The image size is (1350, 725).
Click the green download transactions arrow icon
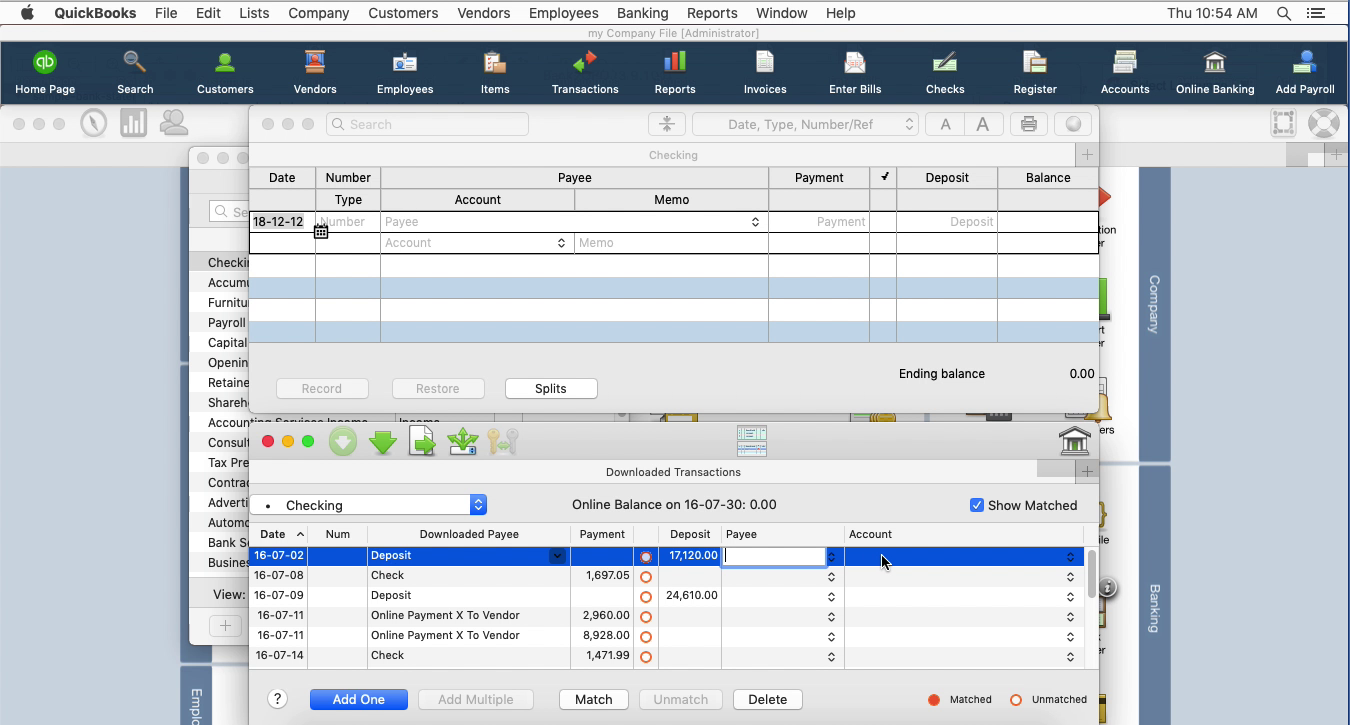point(383,441)
